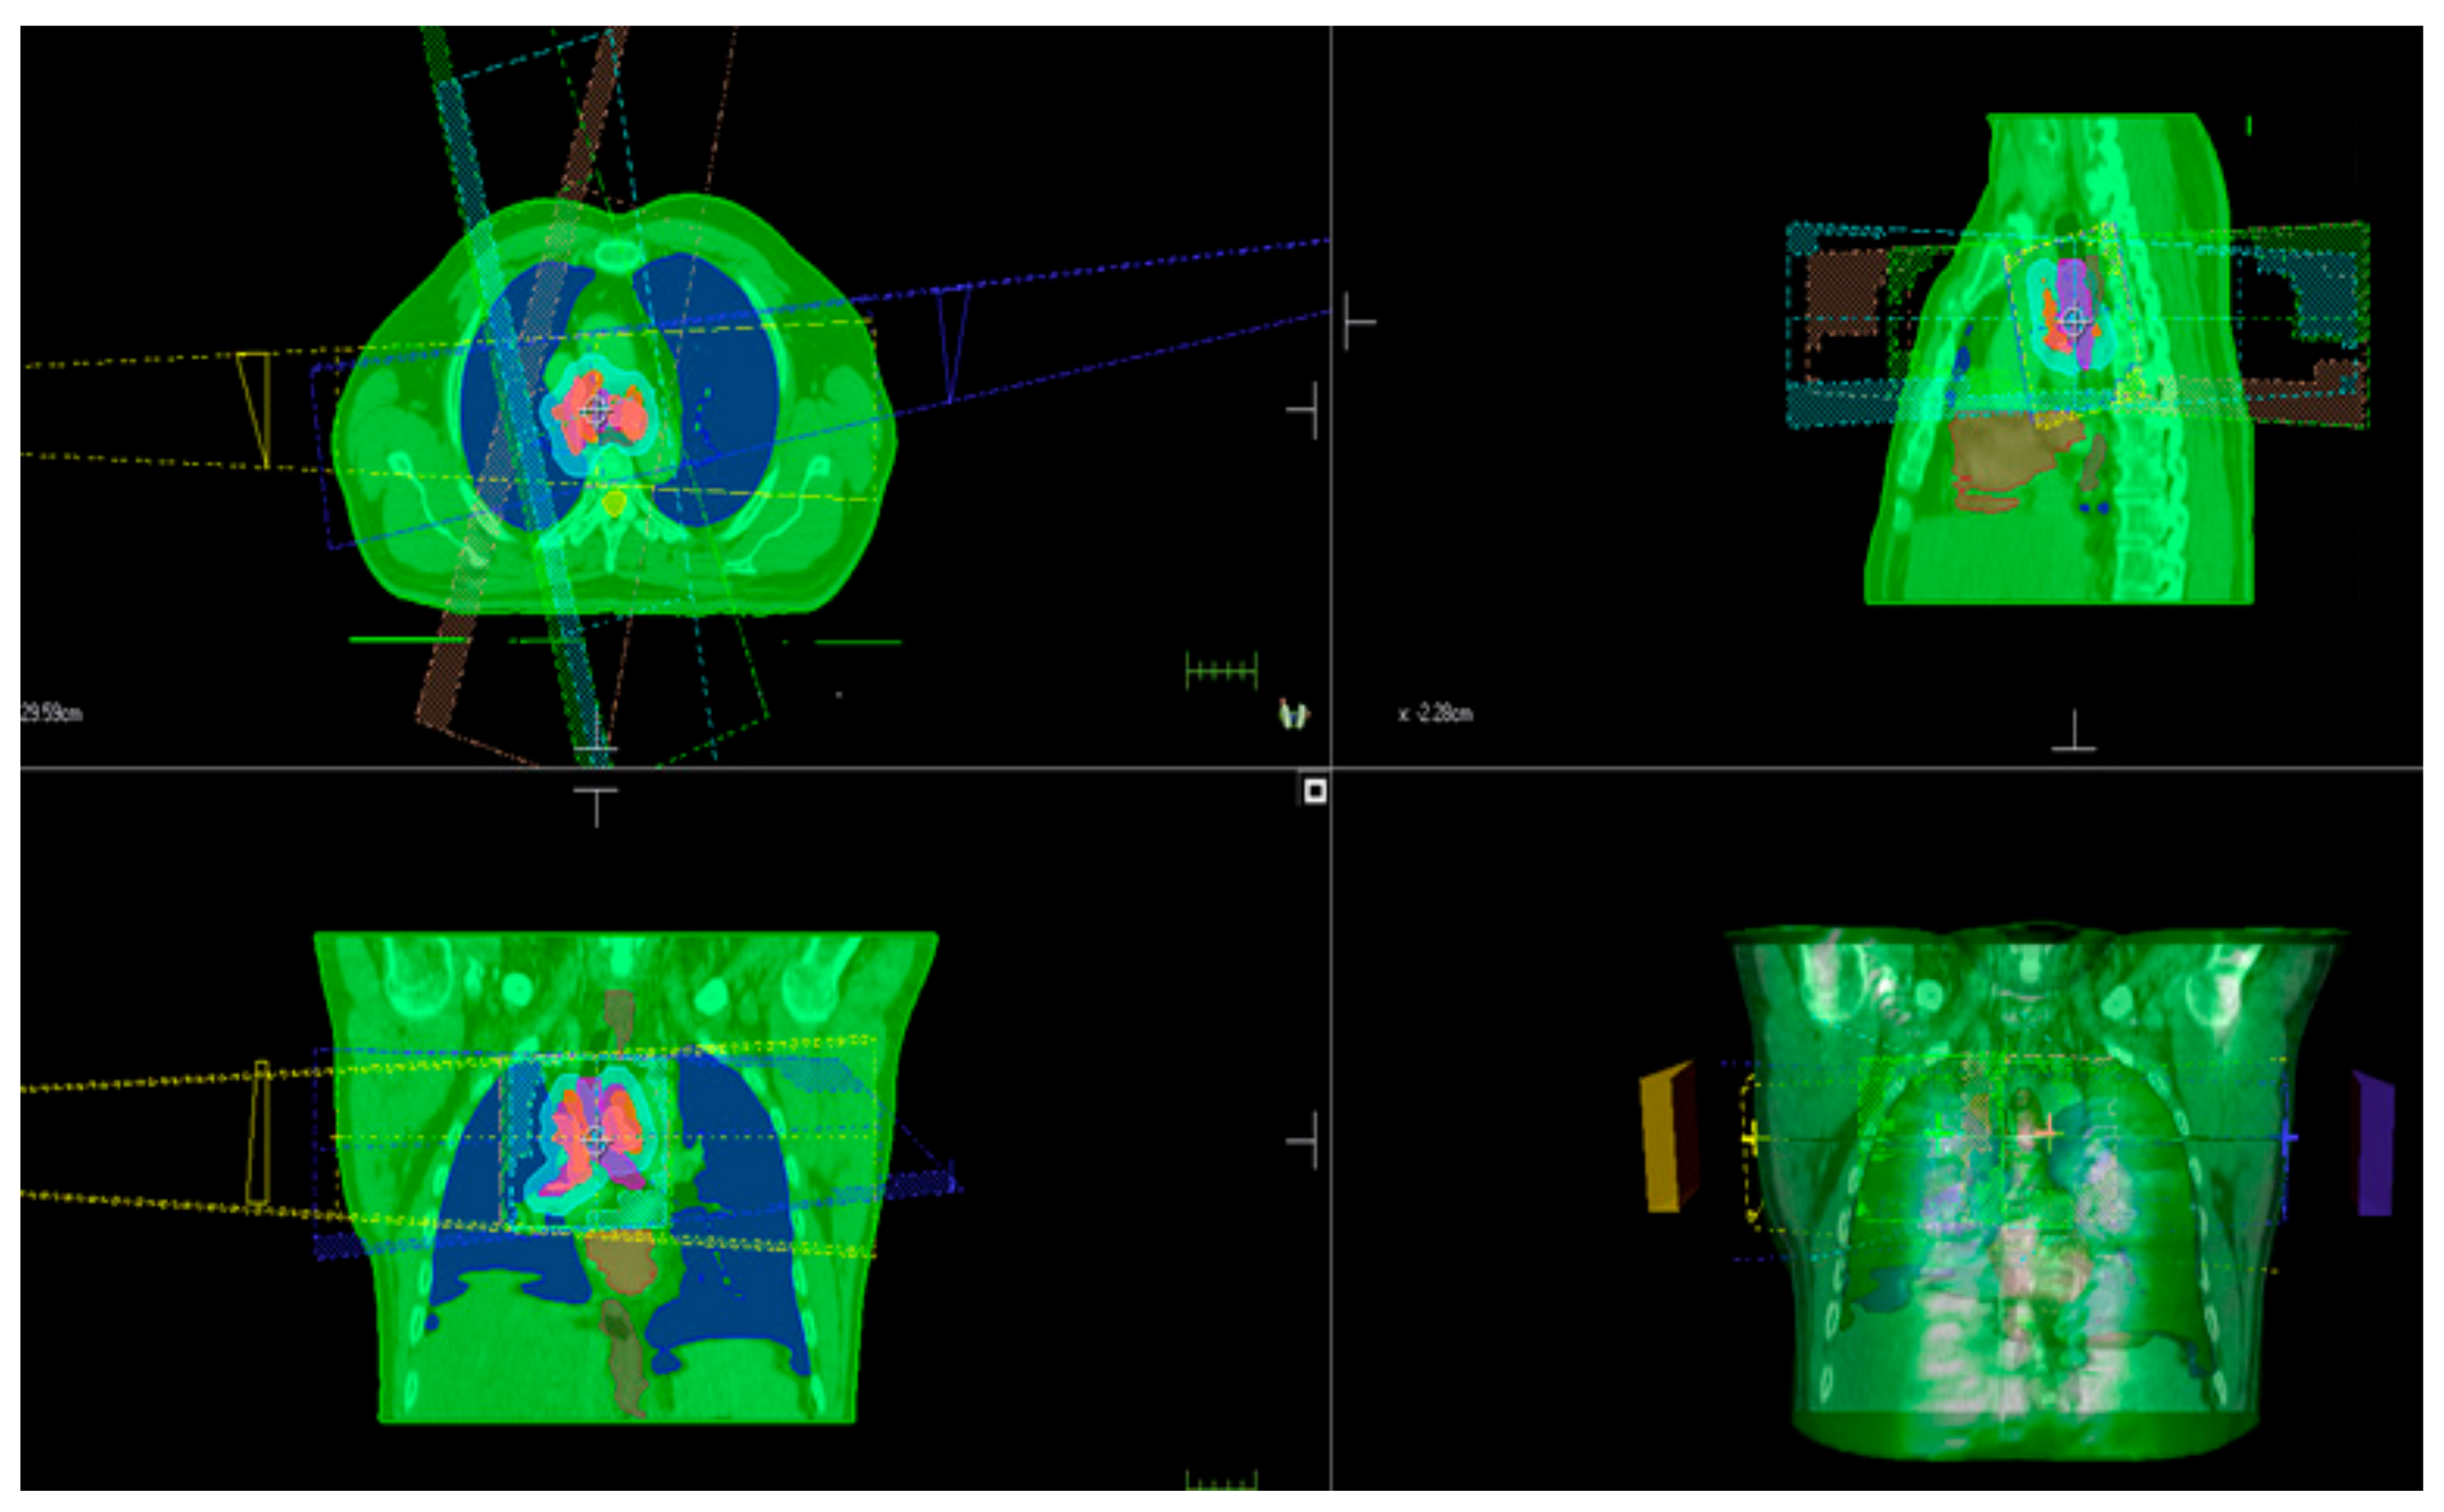Click the left-edge slice marker in sagittal view

pos(1357,322)
